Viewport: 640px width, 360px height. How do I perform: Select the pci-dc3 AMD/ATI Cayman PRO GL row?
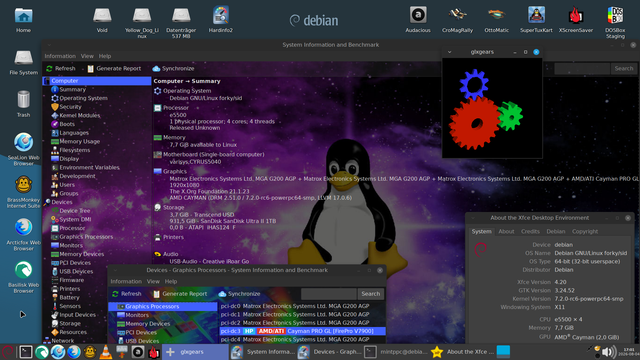pos(302,331)
